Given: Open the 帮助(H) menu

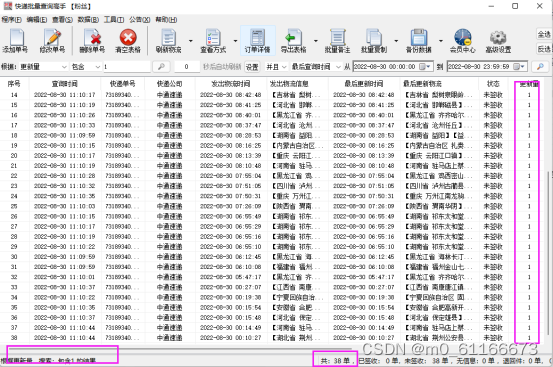Looking at the screenshot, I should (166, 20).
